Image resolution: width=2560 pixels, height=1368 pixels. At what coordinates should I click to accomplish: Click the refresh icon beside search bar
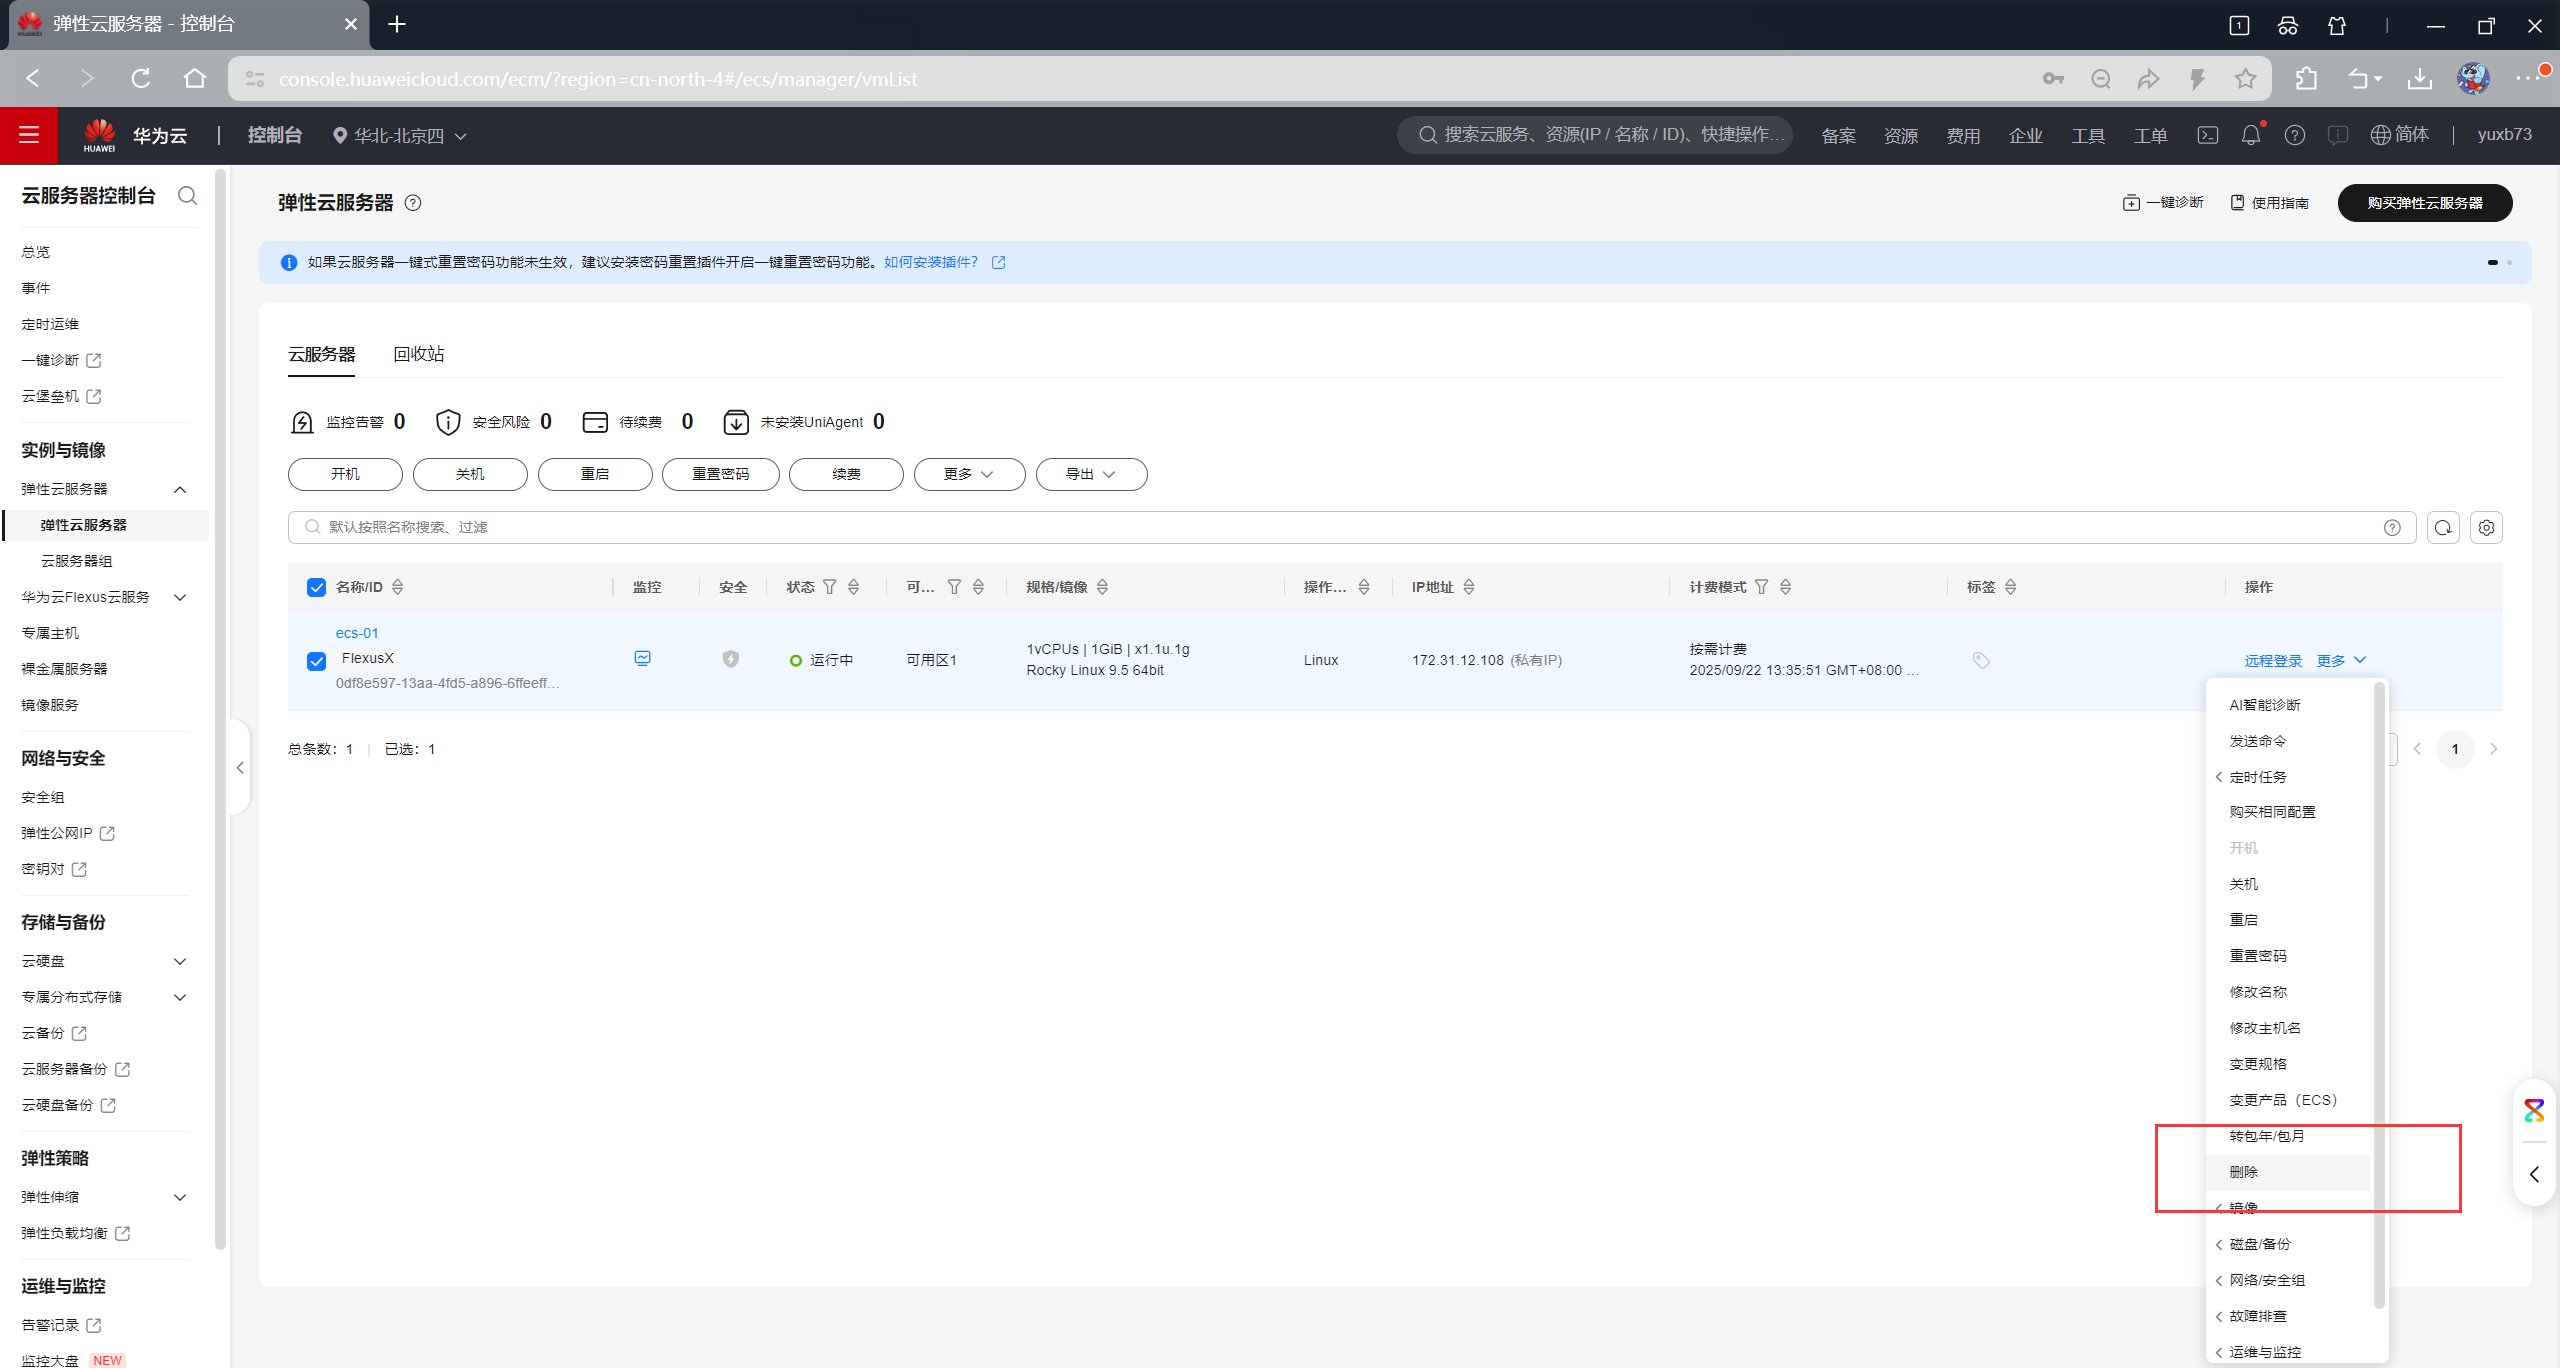[2442, 527]
